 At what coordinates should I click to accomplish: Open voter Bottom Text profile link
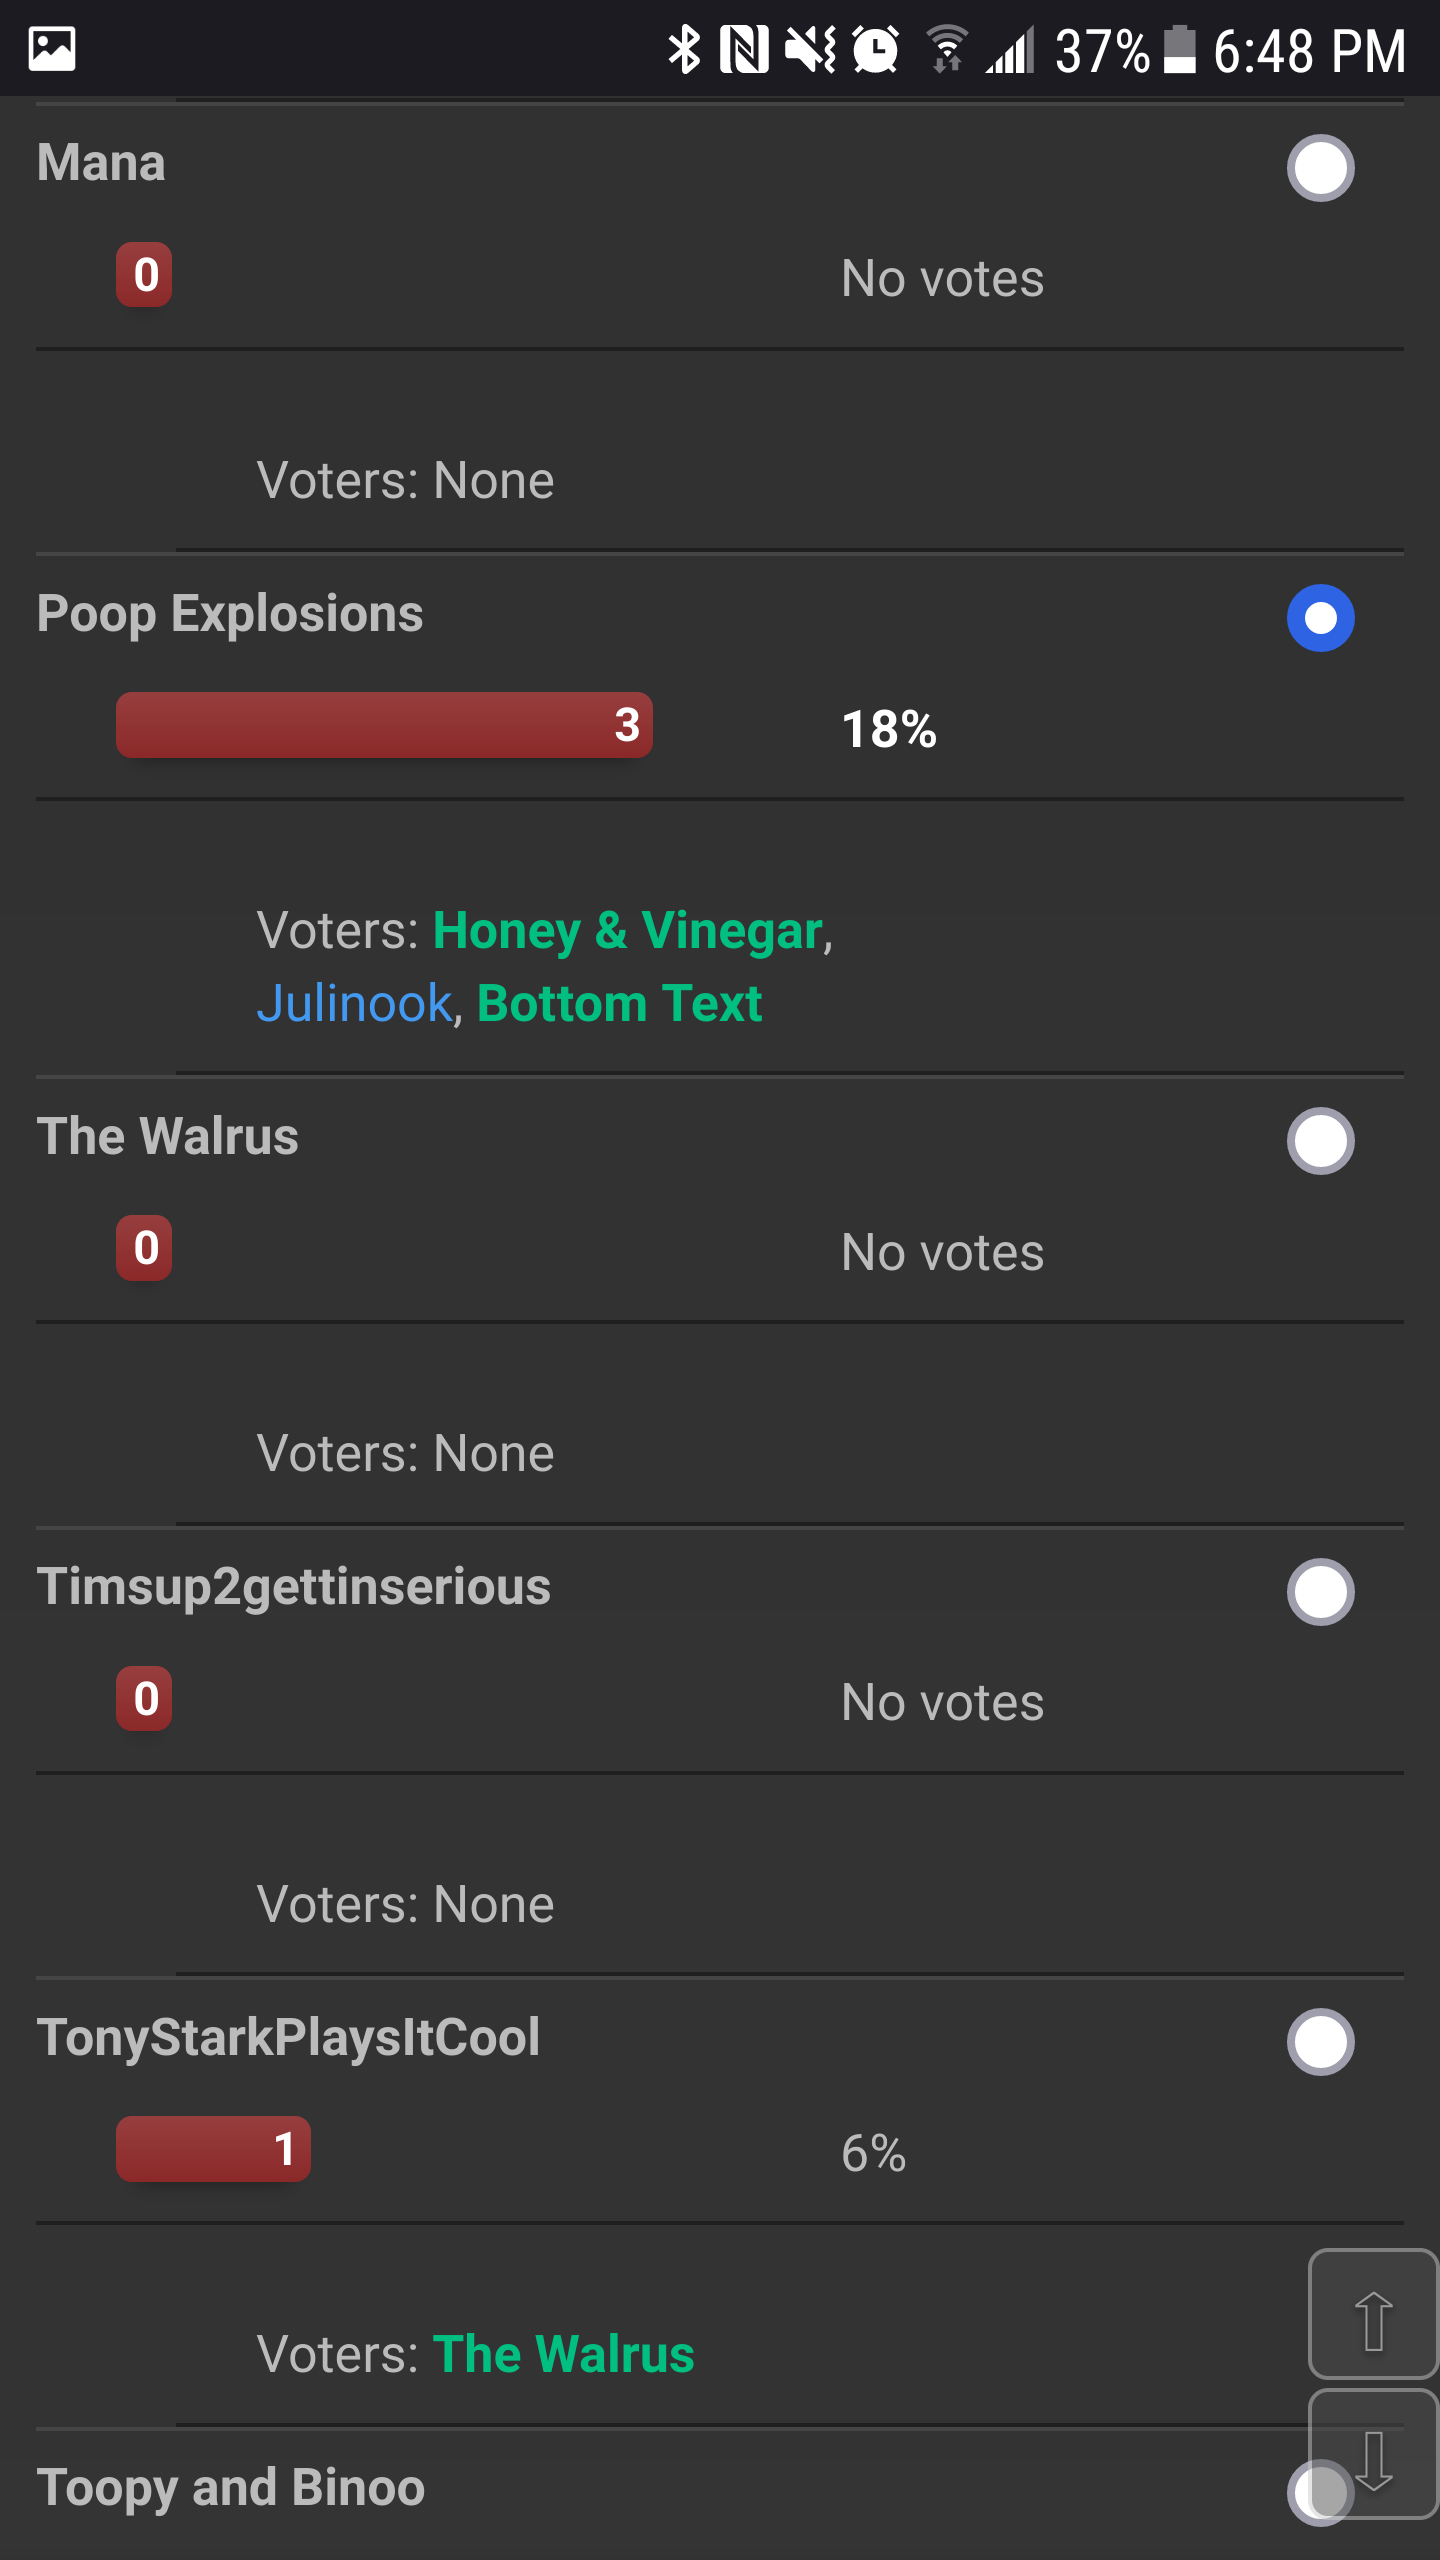[x=620, y=1004]
